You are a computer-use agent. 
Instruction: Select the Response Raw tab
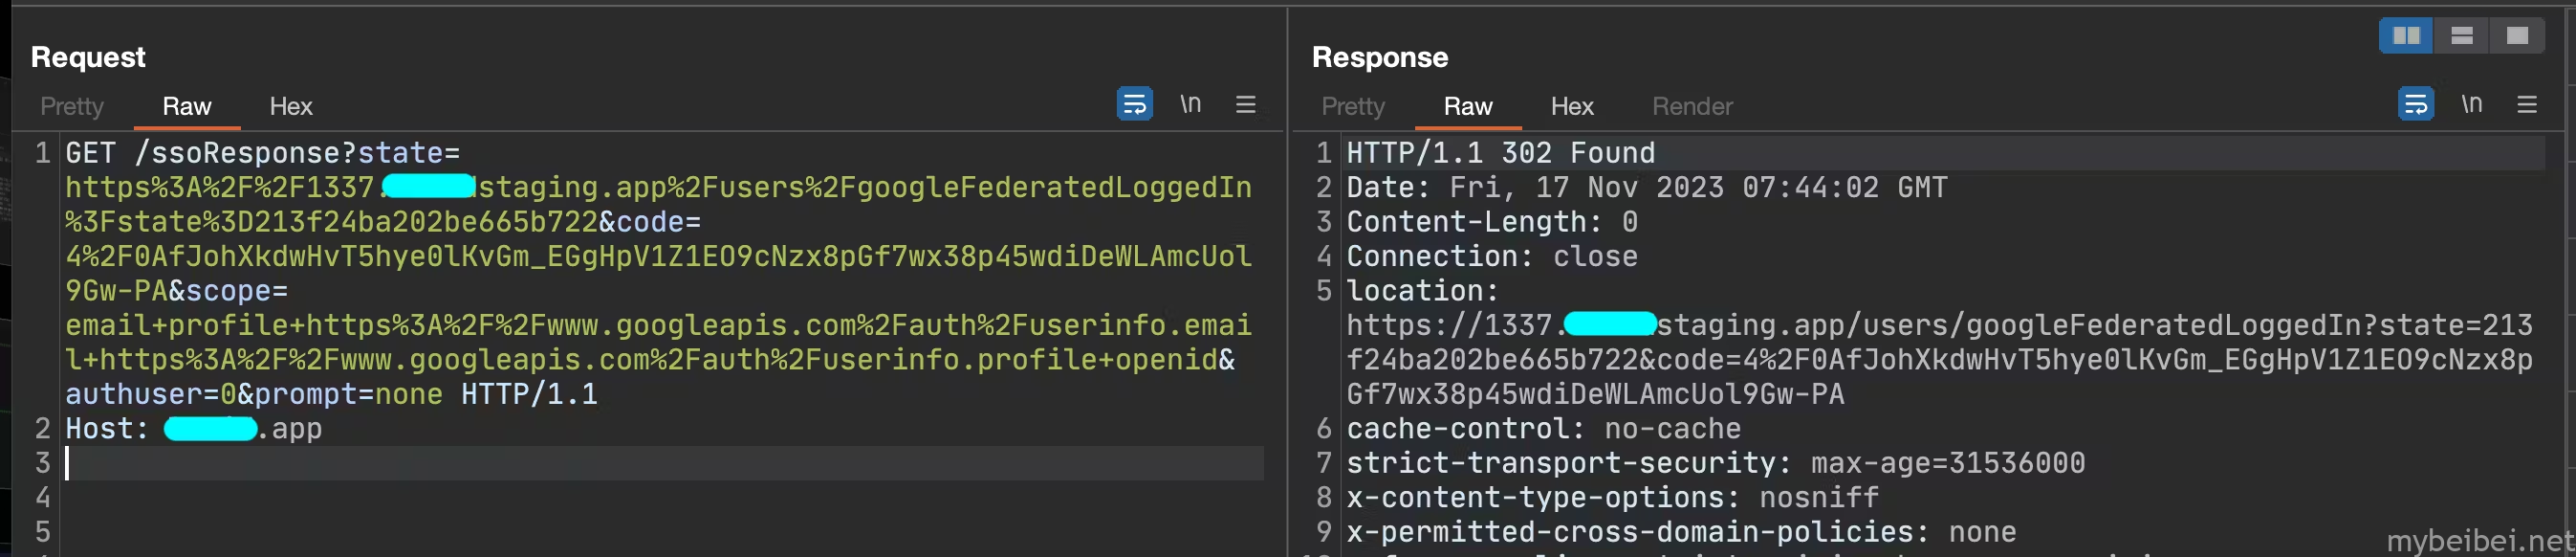(1468, 106)
